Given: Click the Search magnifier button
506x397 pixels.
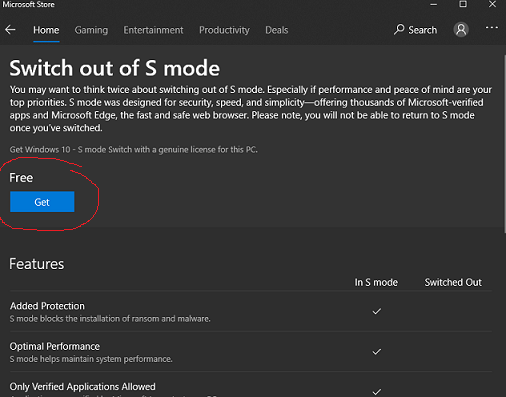Looking at the screenshot, I should 415,30.
